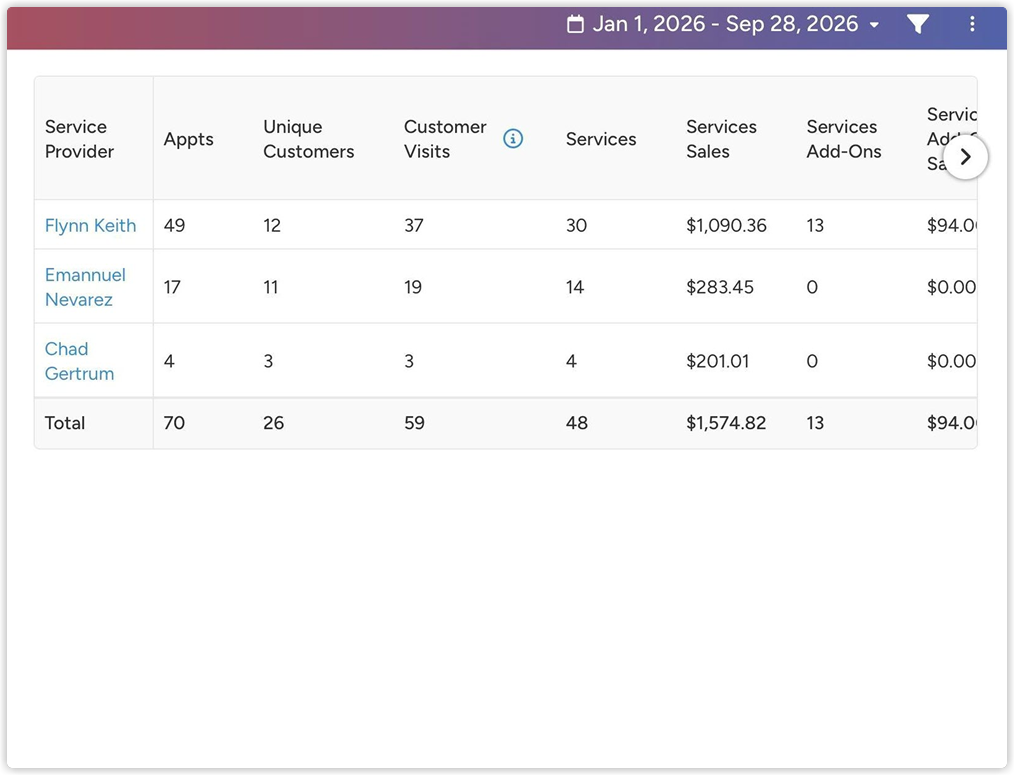Open Chad Gertrum's provider link
This screenshot has width=1015, height=776.
tap(80, 361)
